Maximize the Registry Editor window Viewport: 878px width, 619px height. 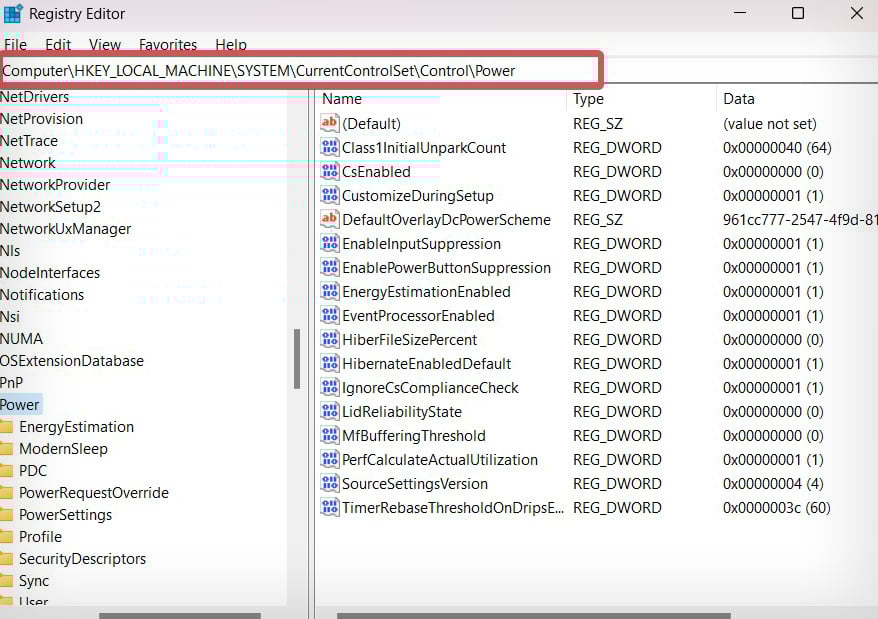click(x=798, y=13)
